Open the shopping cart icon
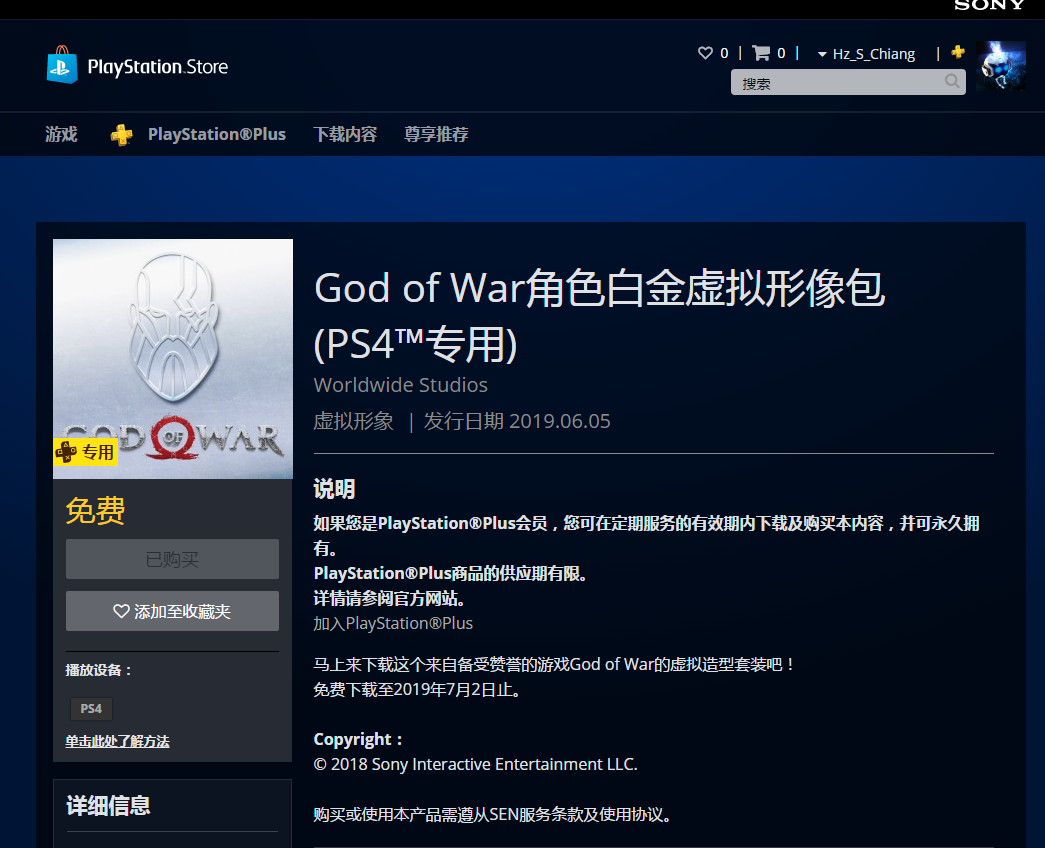This screenshot has width=1045, height=848. pos(760,53)
